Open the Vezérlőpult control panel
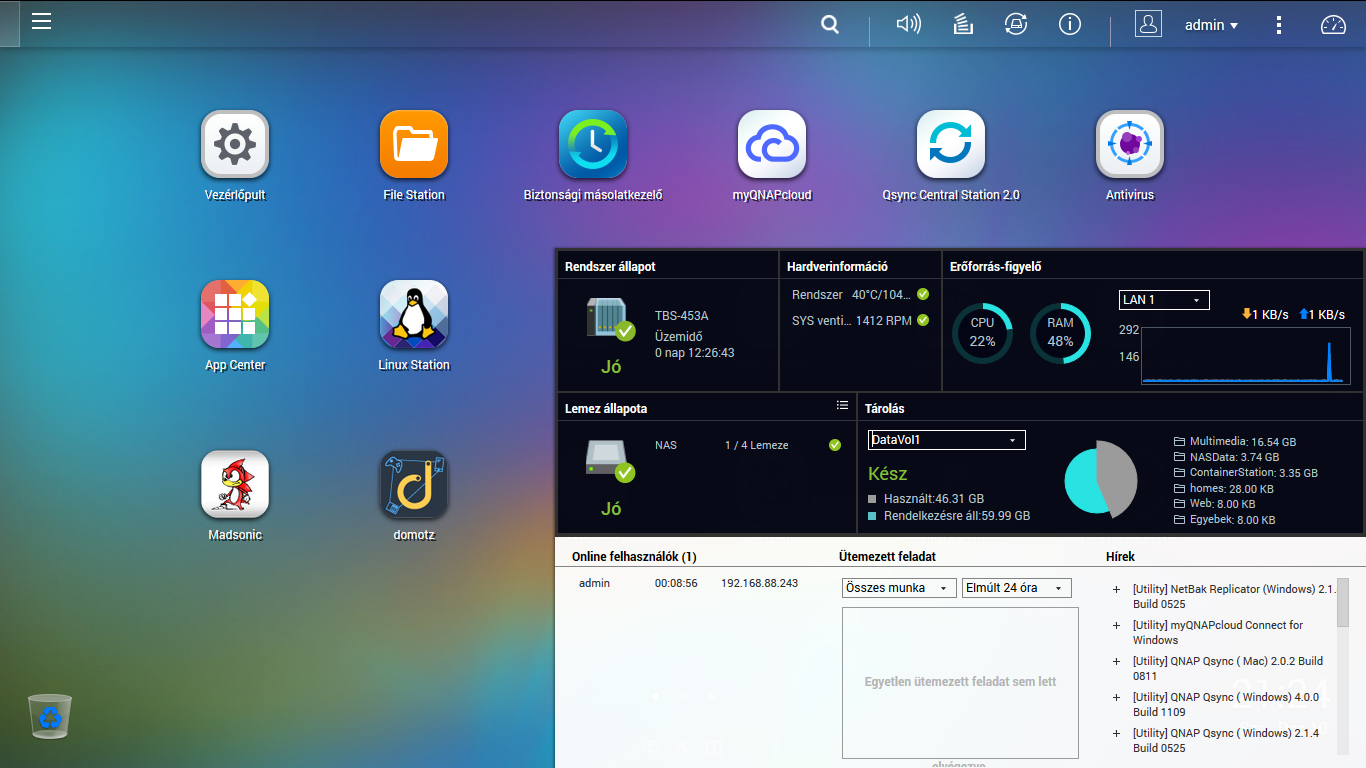 [x=234, y=143]
